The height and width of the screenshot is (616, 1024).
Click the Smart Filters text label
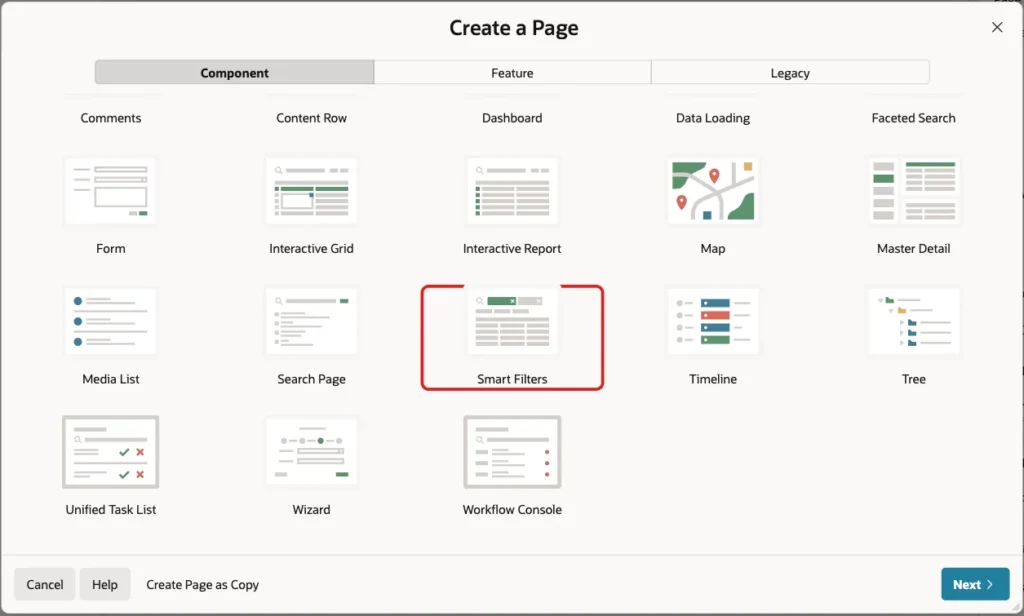pos(512,379)
